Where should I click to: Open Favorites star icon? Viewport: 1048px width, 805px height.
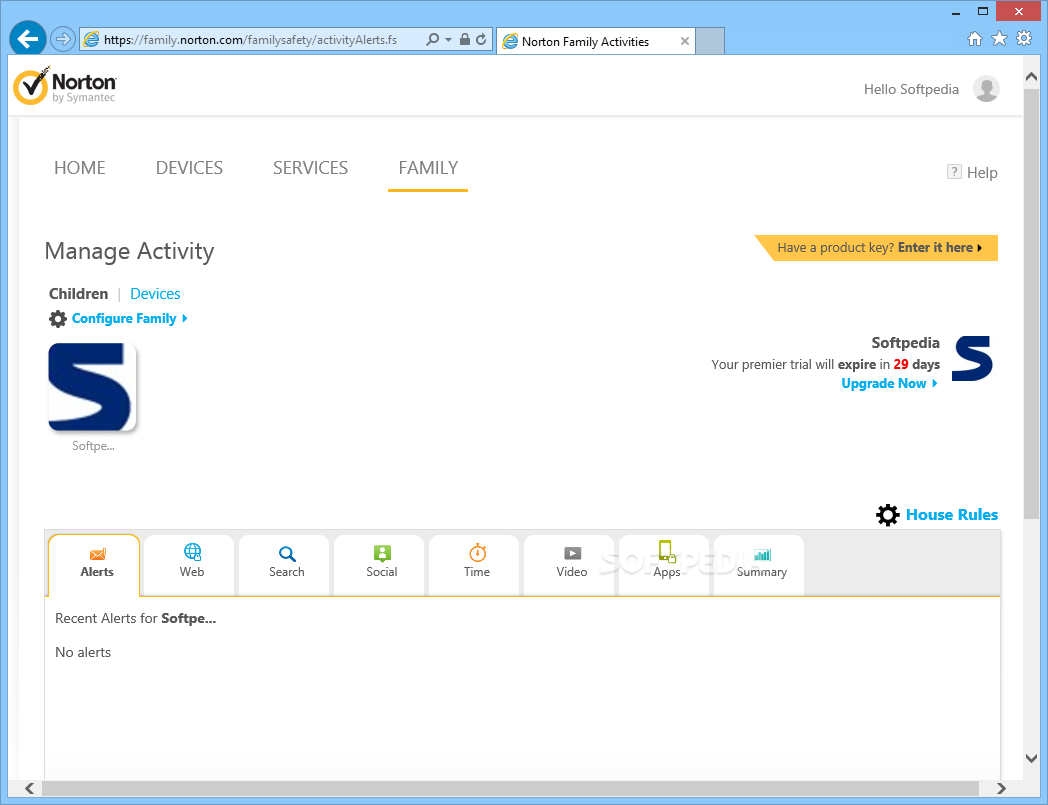(999, 39)
